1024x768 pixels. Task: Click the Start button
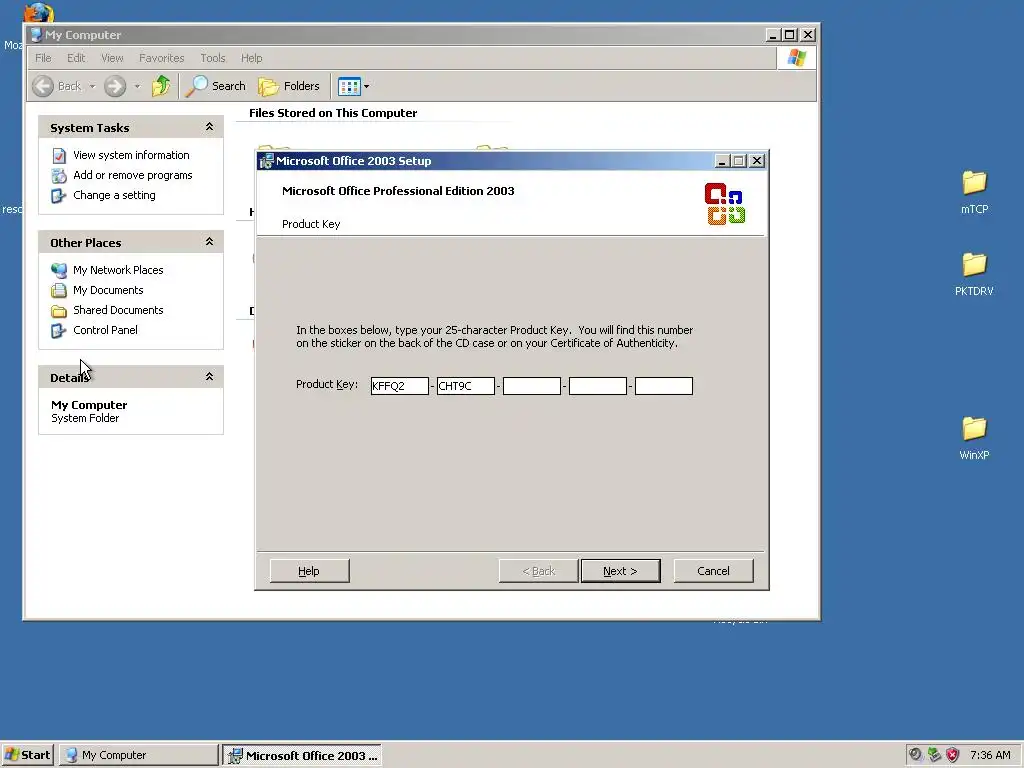click(x=27, y=755)
